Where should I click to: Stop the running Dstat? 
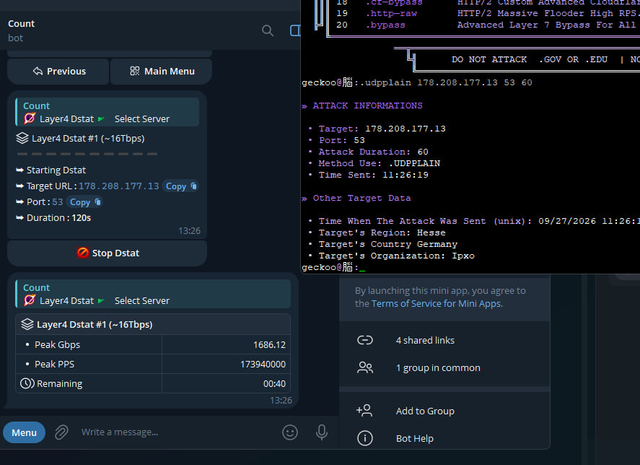click(107, 253)
